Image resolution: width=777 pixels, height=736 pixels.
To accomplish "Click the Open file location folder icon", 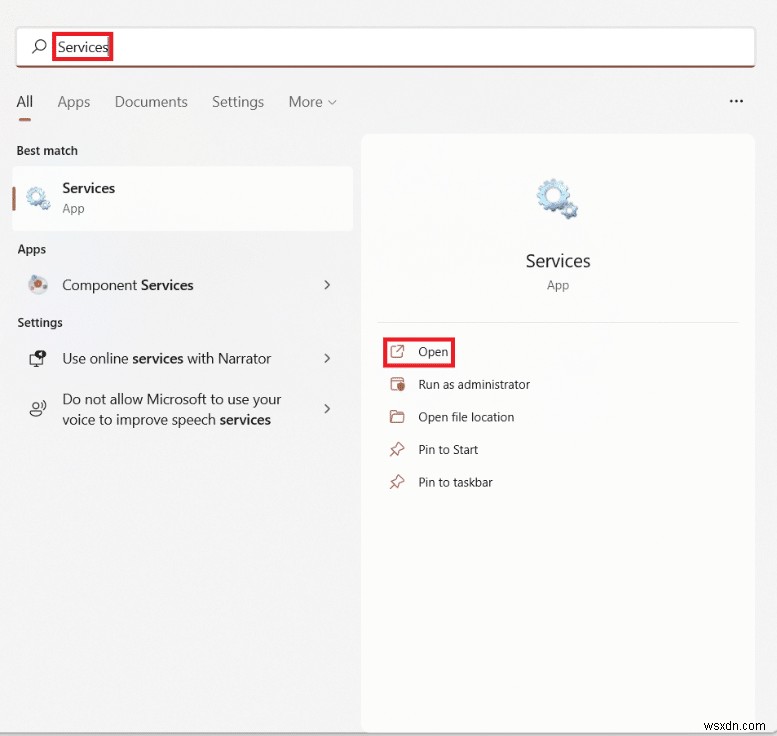I will click(x=397, y=417).
